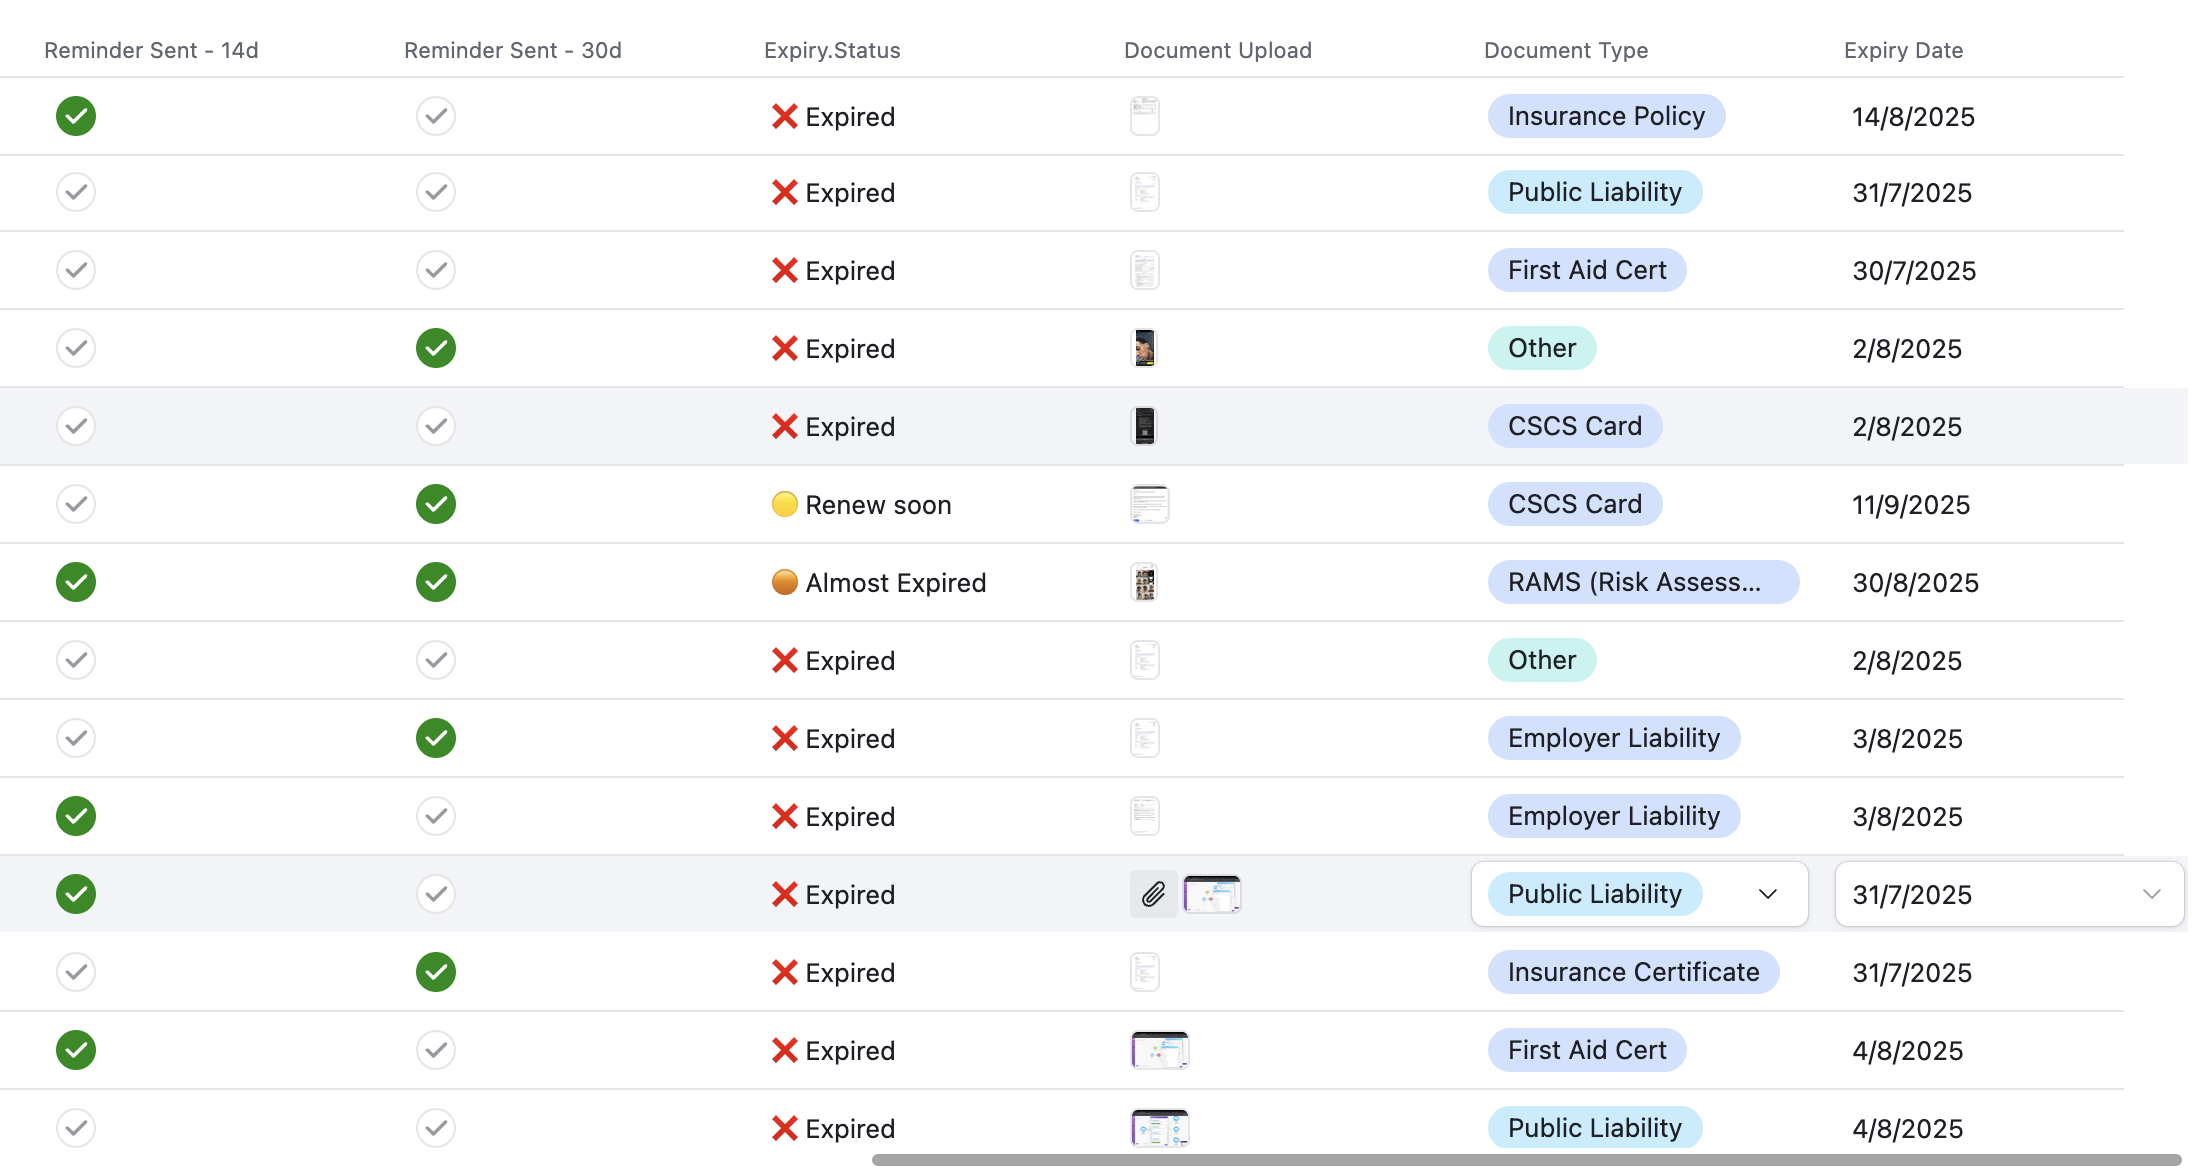This screenshot has height=1170, width=2194.
Task: Click the yellow Renew soon status icon
Action: coord(785,504)
